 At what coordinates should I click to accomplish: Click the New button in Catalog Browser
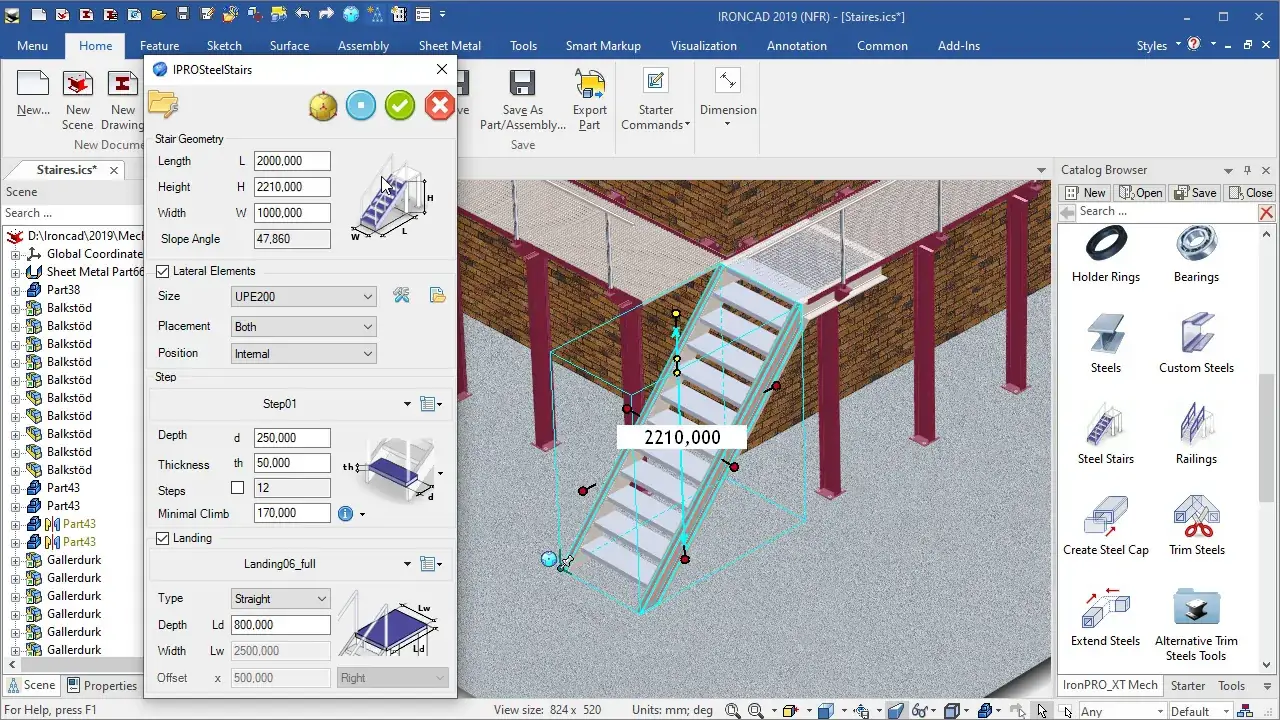point(1086,193)
